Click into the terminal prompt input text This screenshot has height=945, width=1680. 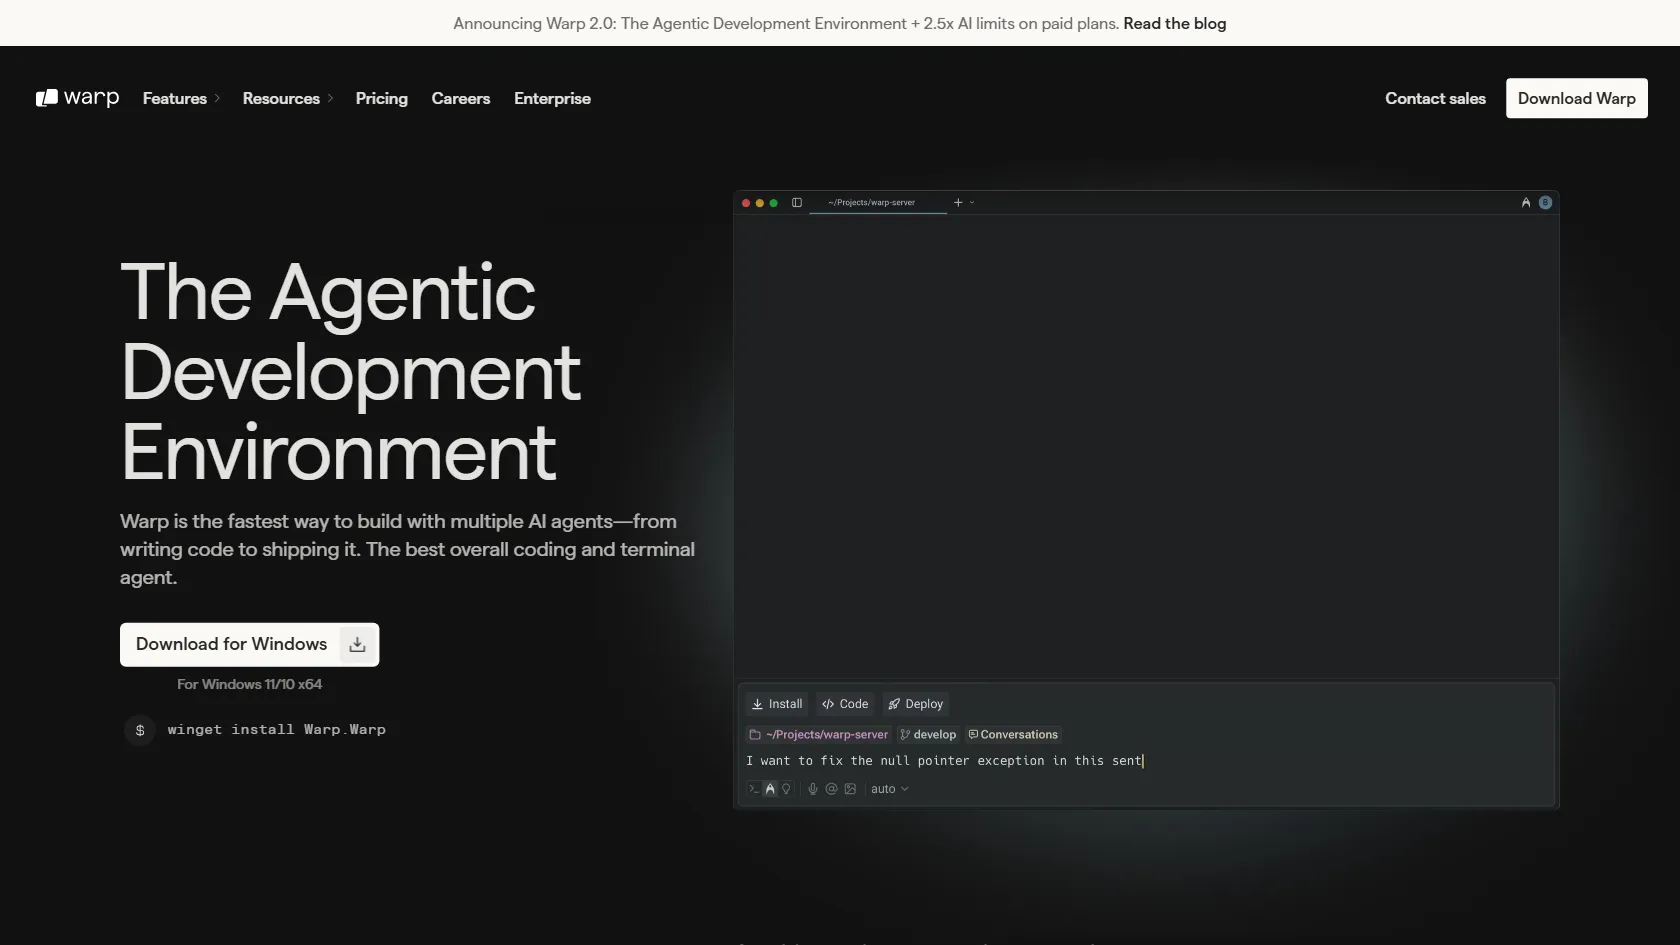click(x=944, y=761)
